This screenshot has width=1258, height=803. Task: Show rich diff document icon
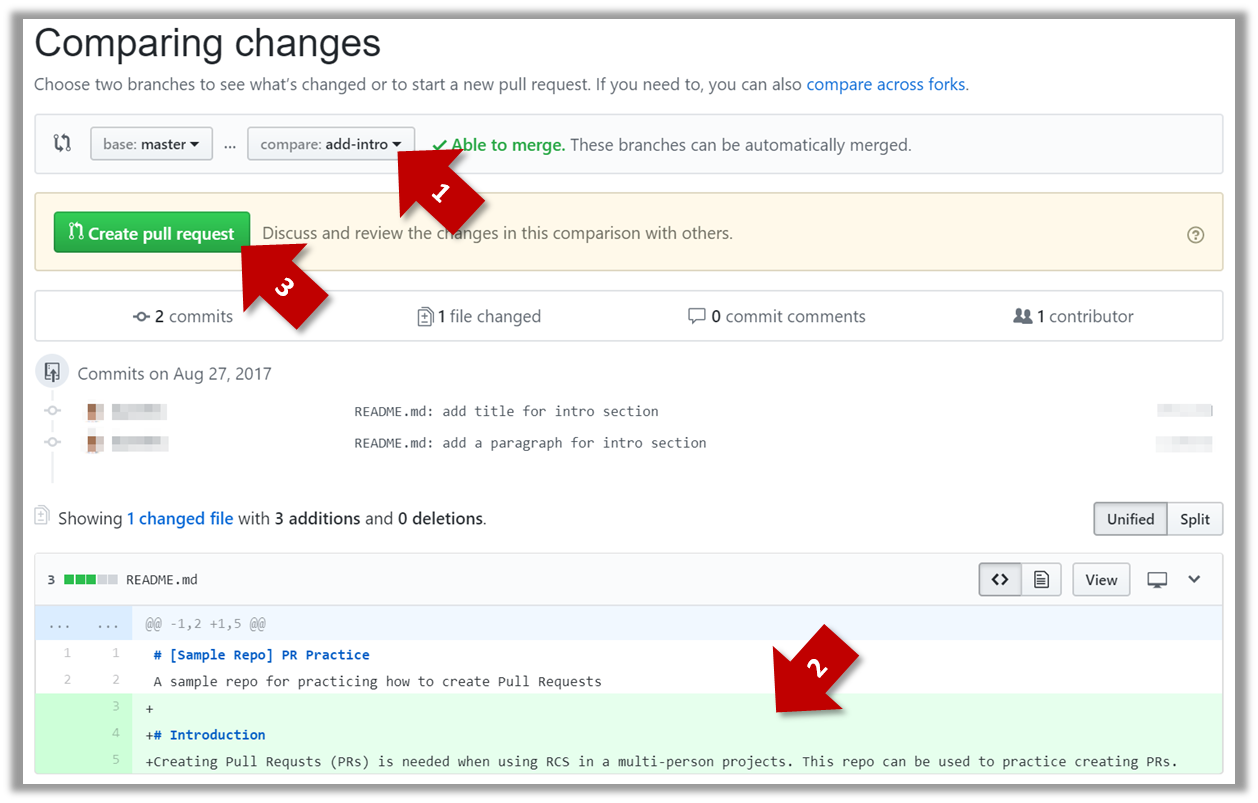pyautogui.click(x=1041, y=579)
